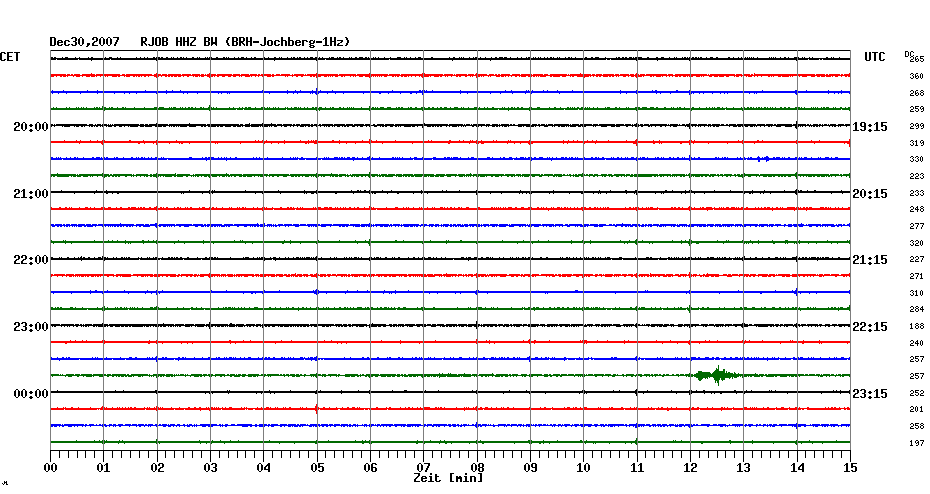
Task: Pick the 03 minute axis label
Action: click(x=211, y=468)
